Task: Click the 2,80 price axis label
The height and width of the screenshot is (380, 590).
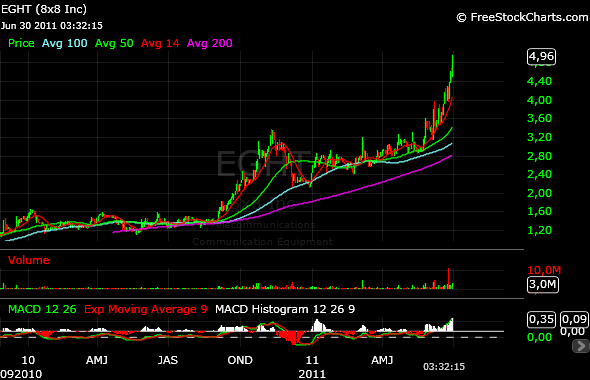Action: pyautogui.click(x=539, y=156)
